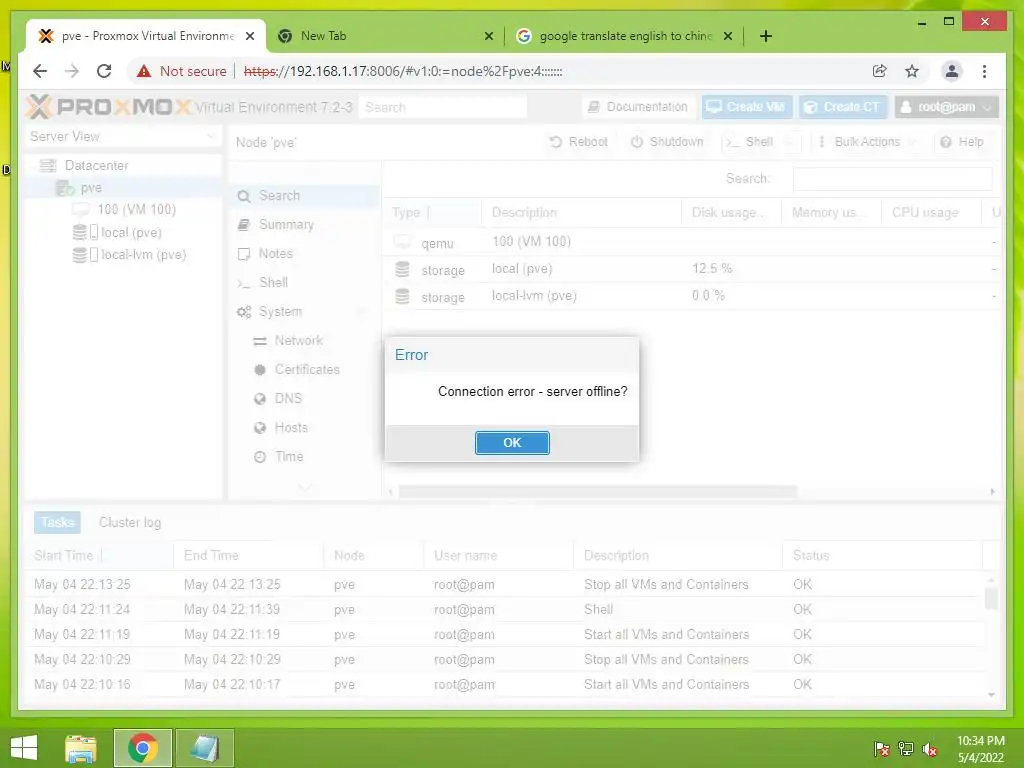
Task: Close the New Tab tab
Action: coord(488,37)
